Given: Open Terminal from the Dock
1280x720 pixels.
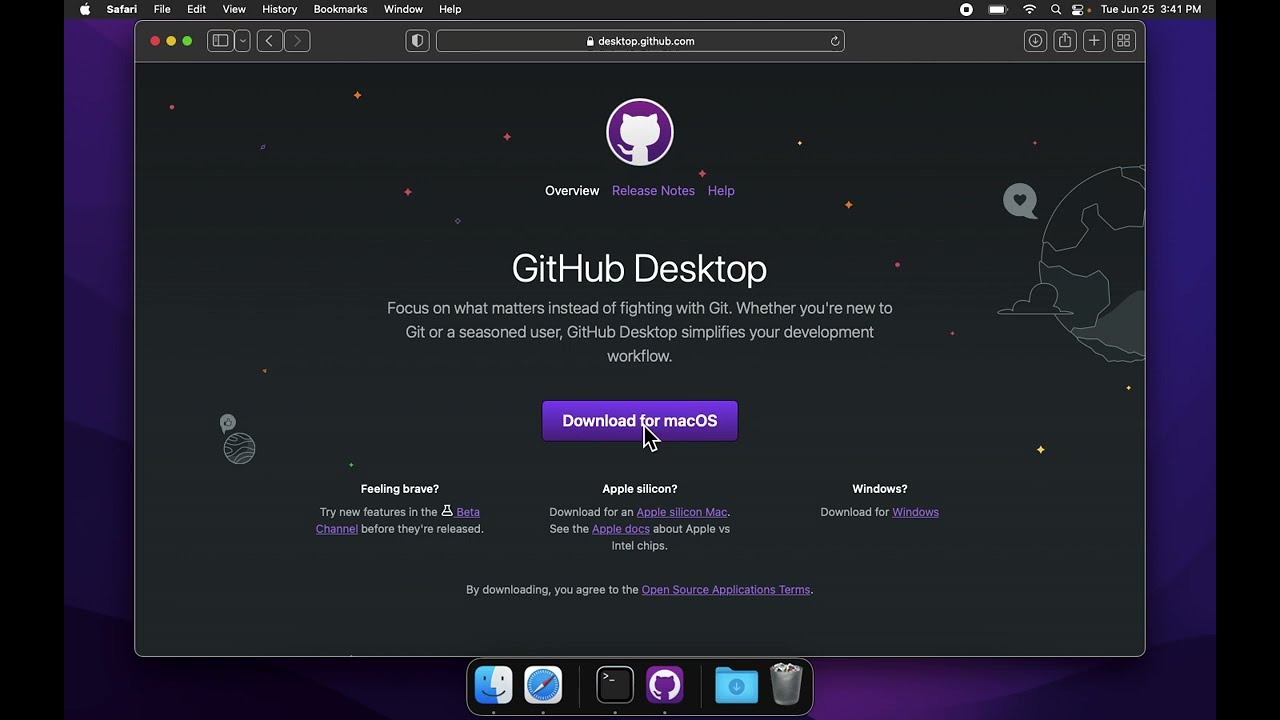Looking at the screenshot, I should (x=615, y=686).
